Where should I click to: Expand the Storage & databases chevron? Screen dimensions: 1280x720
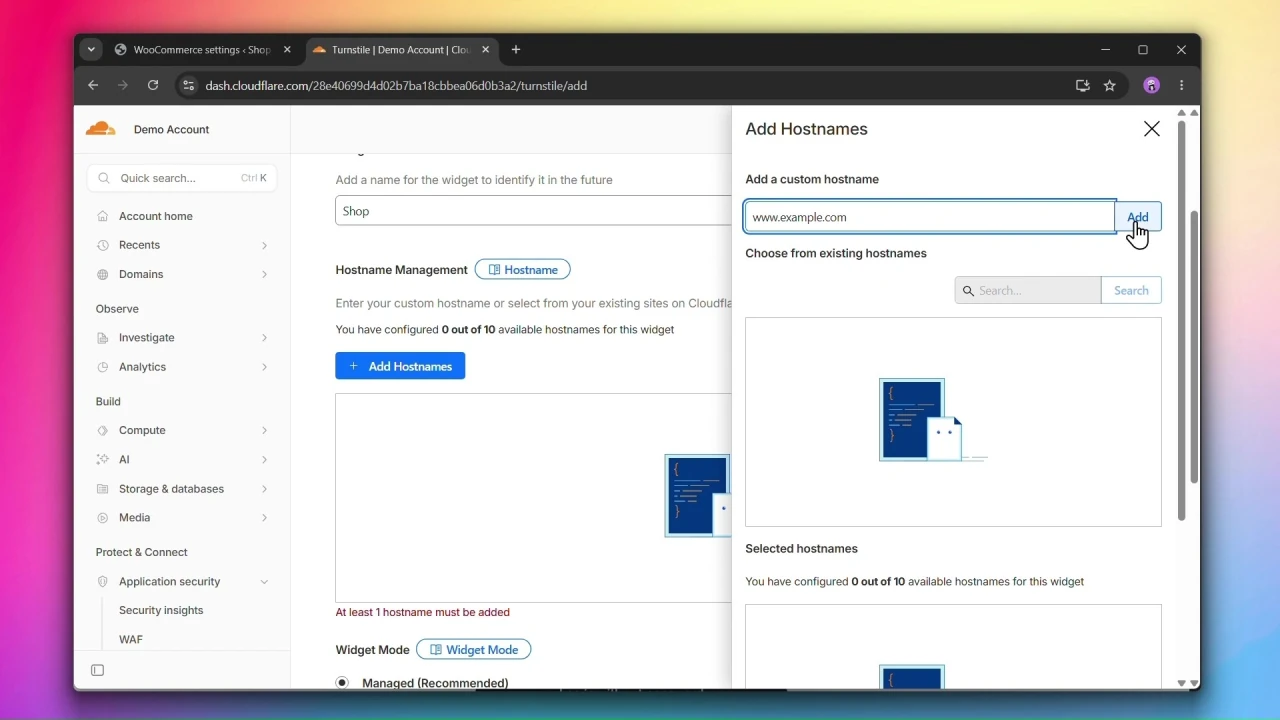[264, 489]
